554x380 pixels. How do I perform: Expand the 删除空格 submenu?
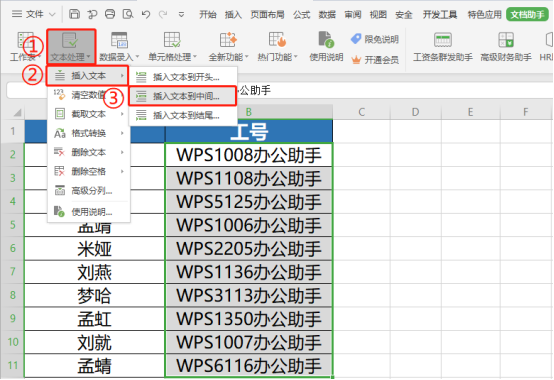(89, 171)
